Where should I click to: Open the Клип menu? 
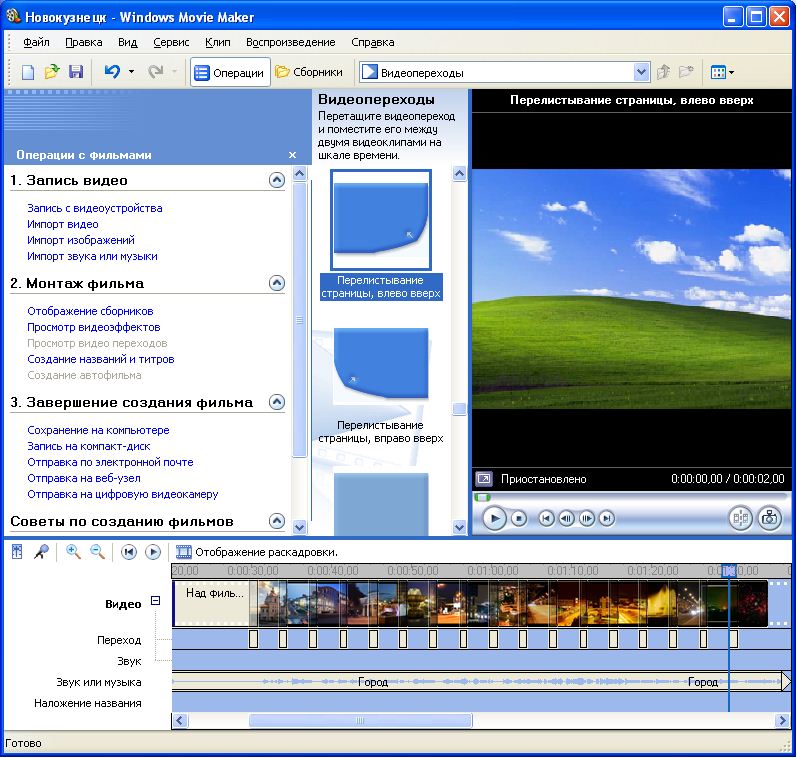tap(218, 42)
